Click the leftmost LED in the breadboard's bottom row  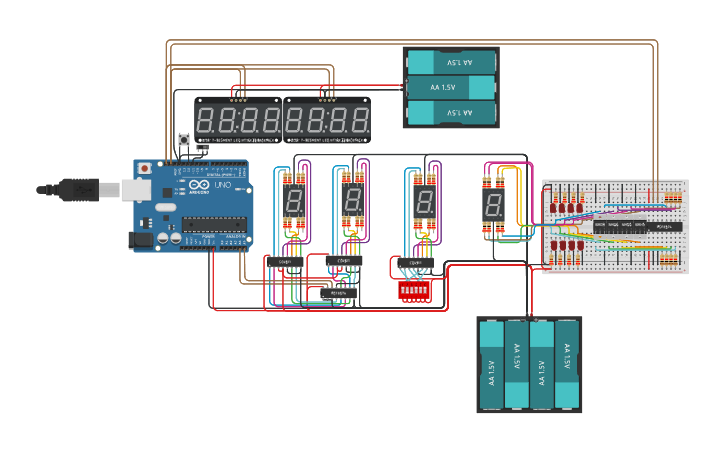click(553, 245)
